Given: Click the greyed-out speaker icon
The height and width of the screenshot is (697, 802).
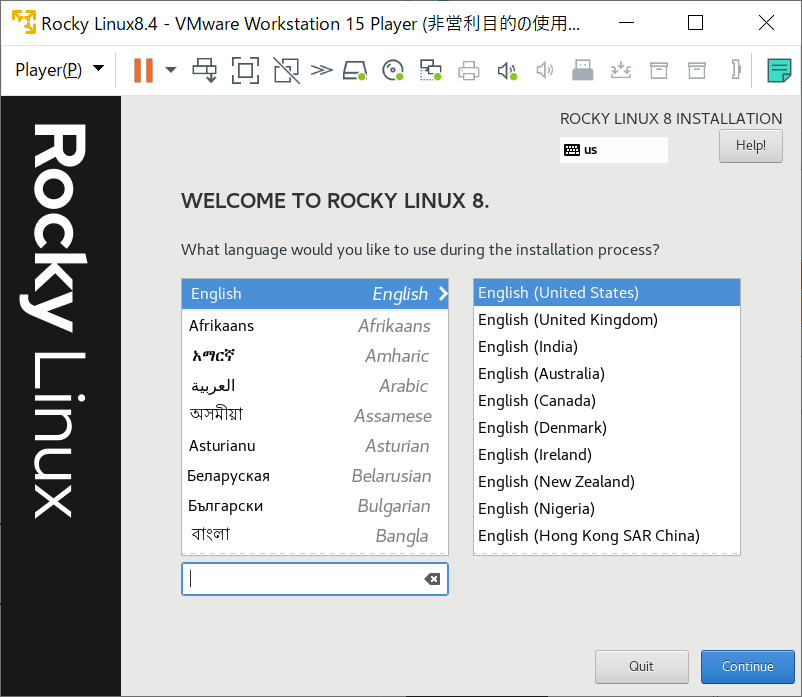Looking at the screenshot, I should tap(544, 71).
